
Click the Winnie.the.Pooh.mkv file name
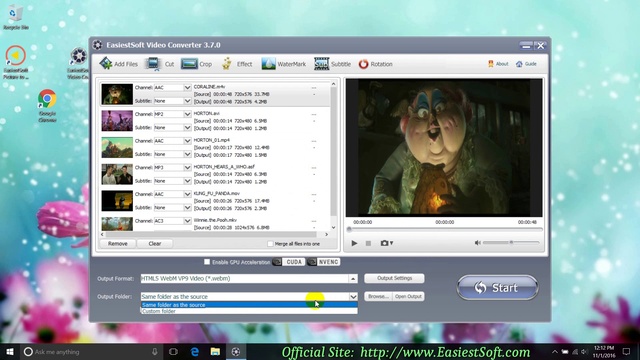pyautogui.click(x=215, y=220)
